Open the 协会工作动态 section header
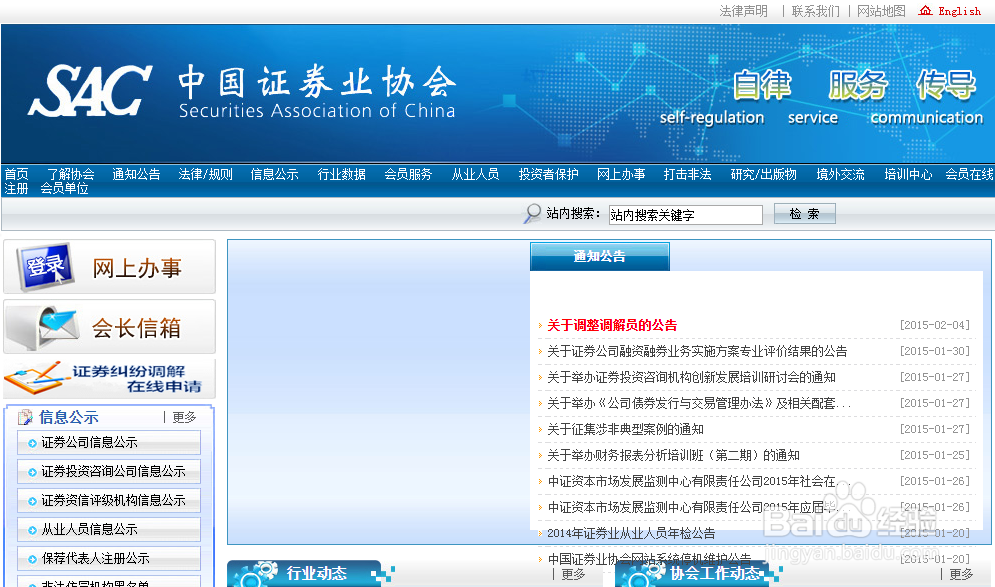This screenshot has width=995, height=587. 715,573
